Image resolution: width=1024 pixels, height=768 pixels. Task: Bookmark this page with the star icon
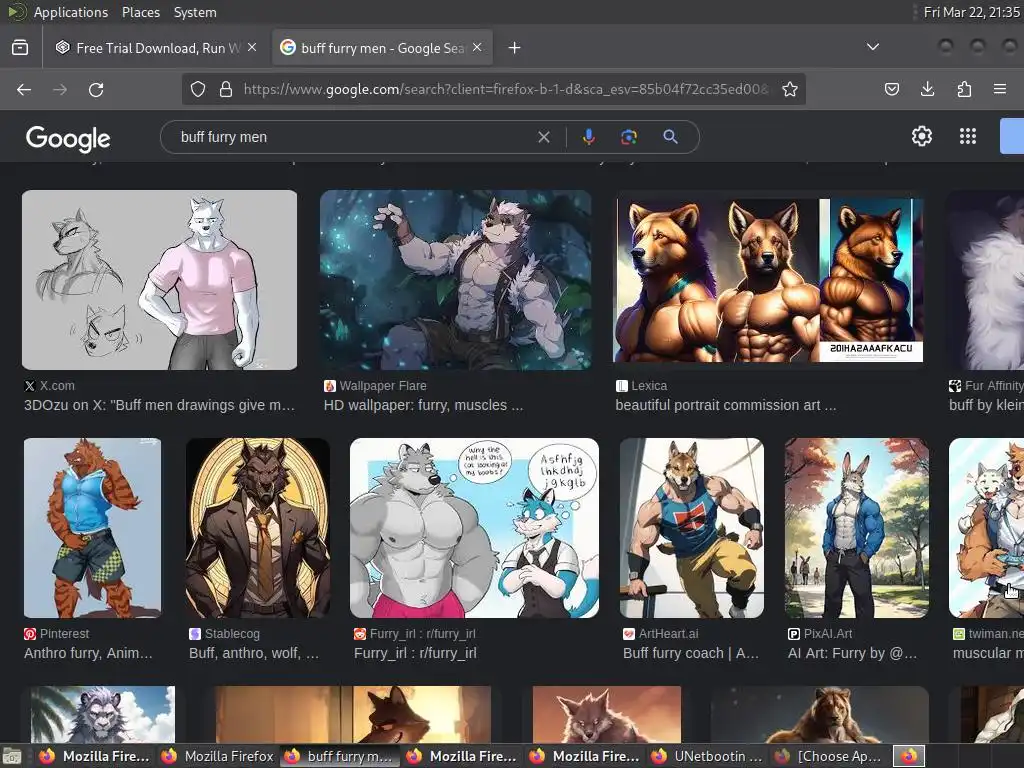pos(790,89)
